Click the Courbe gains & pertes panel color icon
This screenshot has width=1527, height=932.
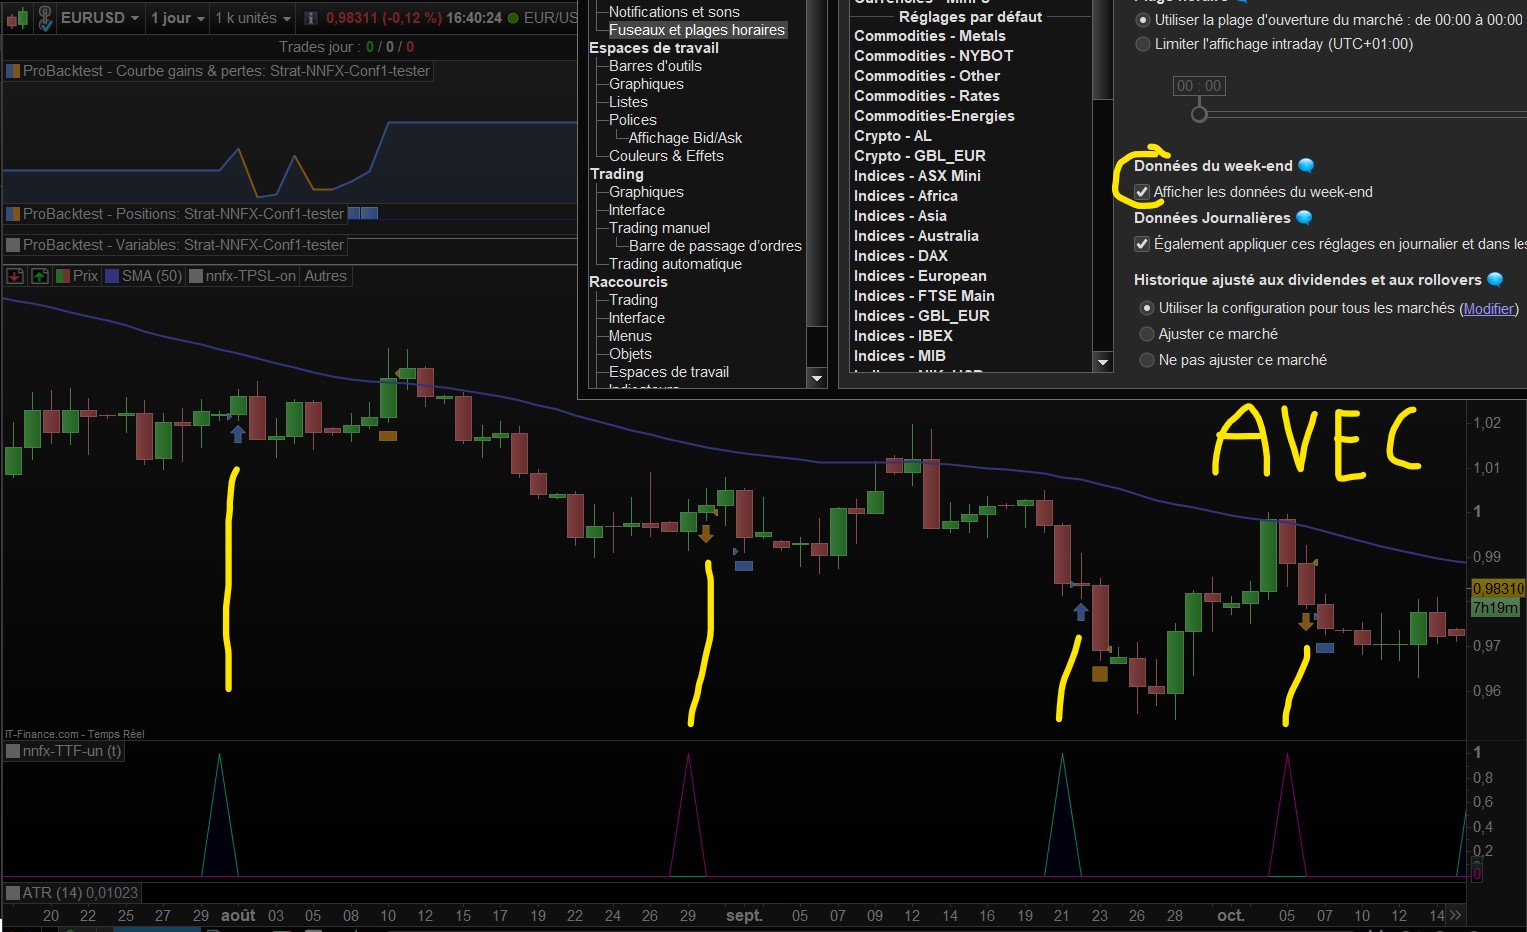pos(13,71)
